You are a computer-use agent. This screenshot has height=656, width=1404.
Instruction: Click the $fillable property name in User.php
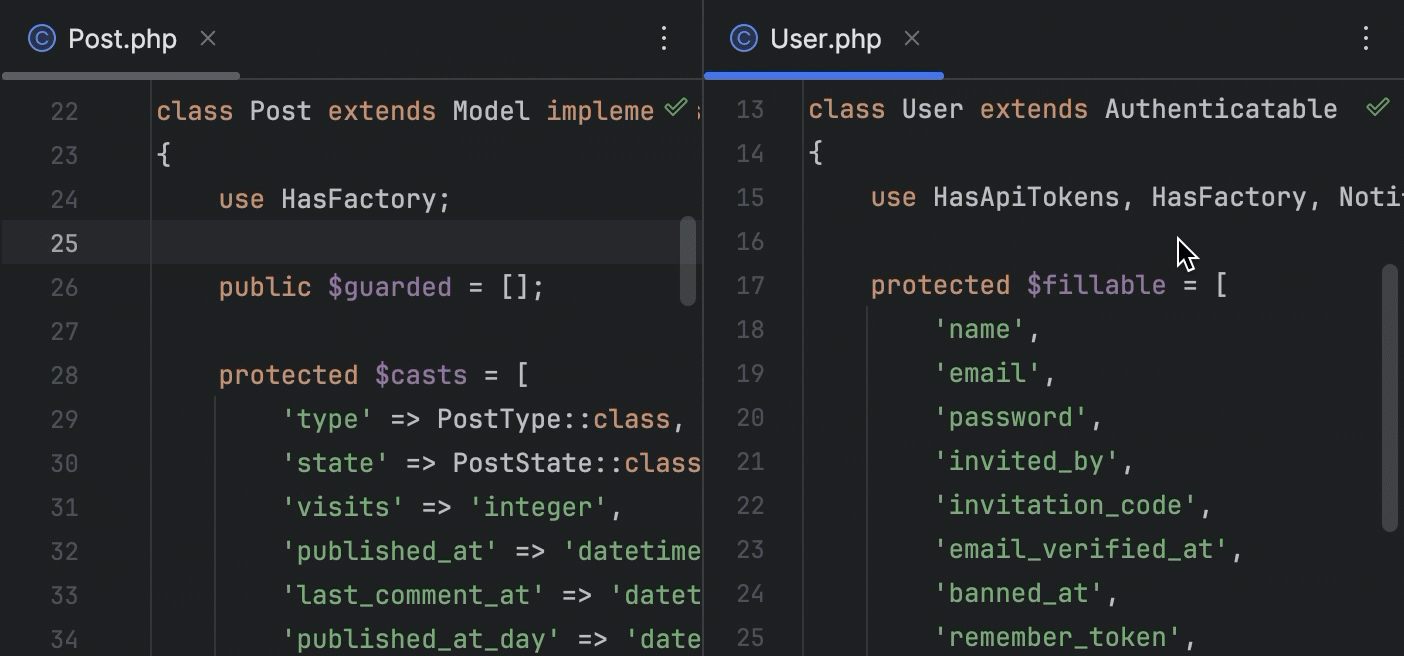(1096, 285)
